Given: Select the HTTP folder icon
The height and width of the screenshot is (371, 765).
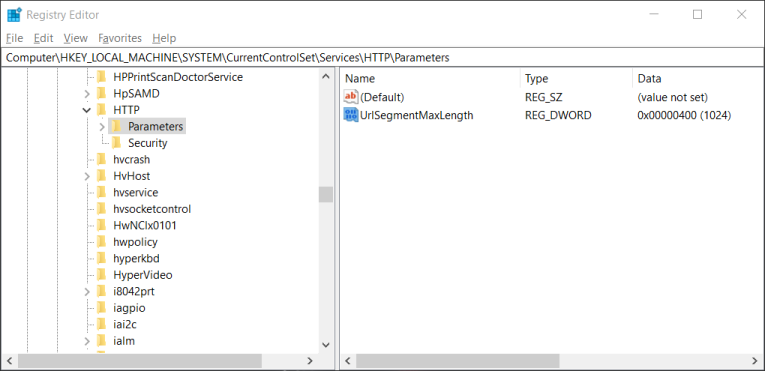Looking at the screenshot, I should pos(101,110).
